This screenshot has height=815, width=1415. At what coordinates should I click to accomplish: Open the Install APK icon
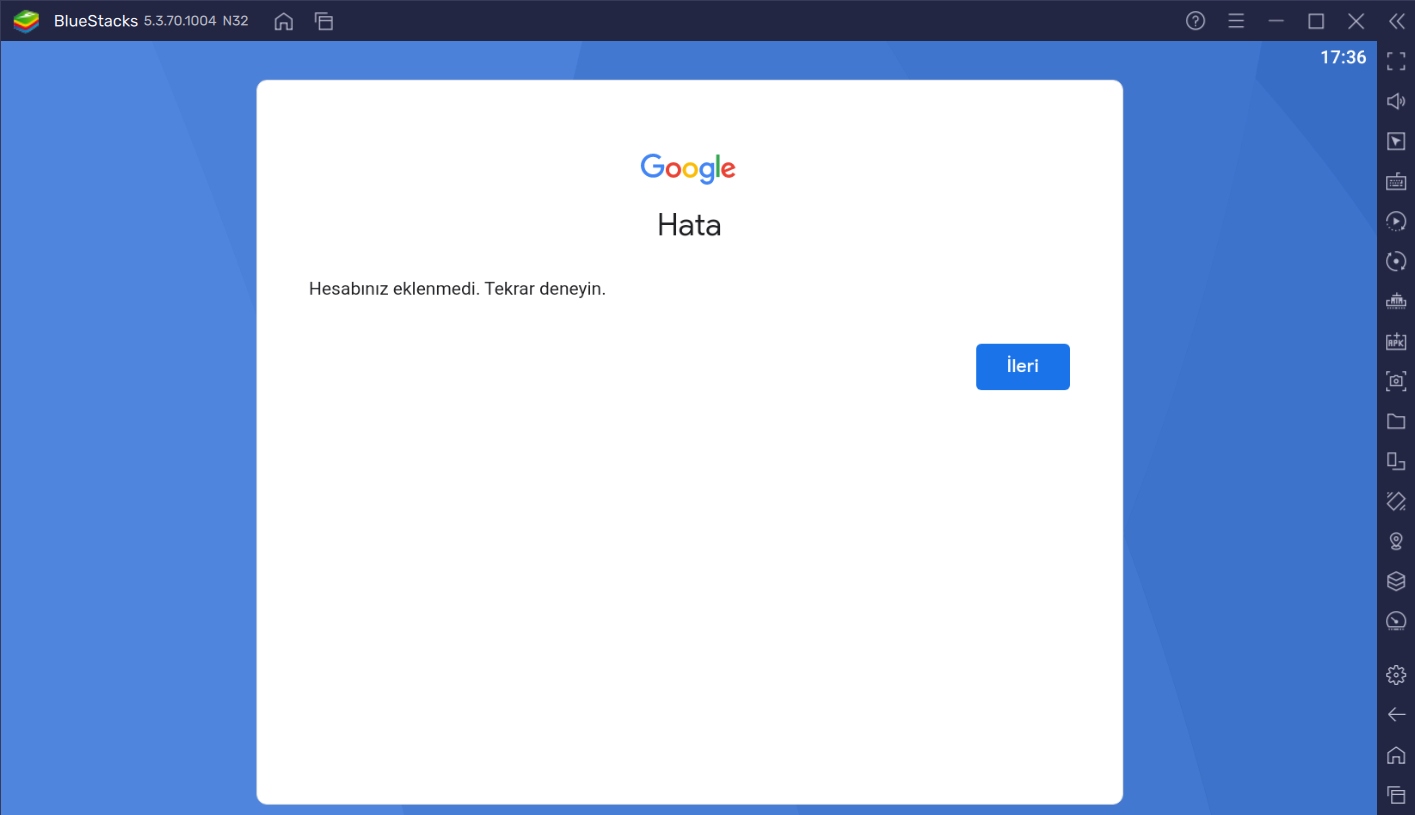[1396, 341]
